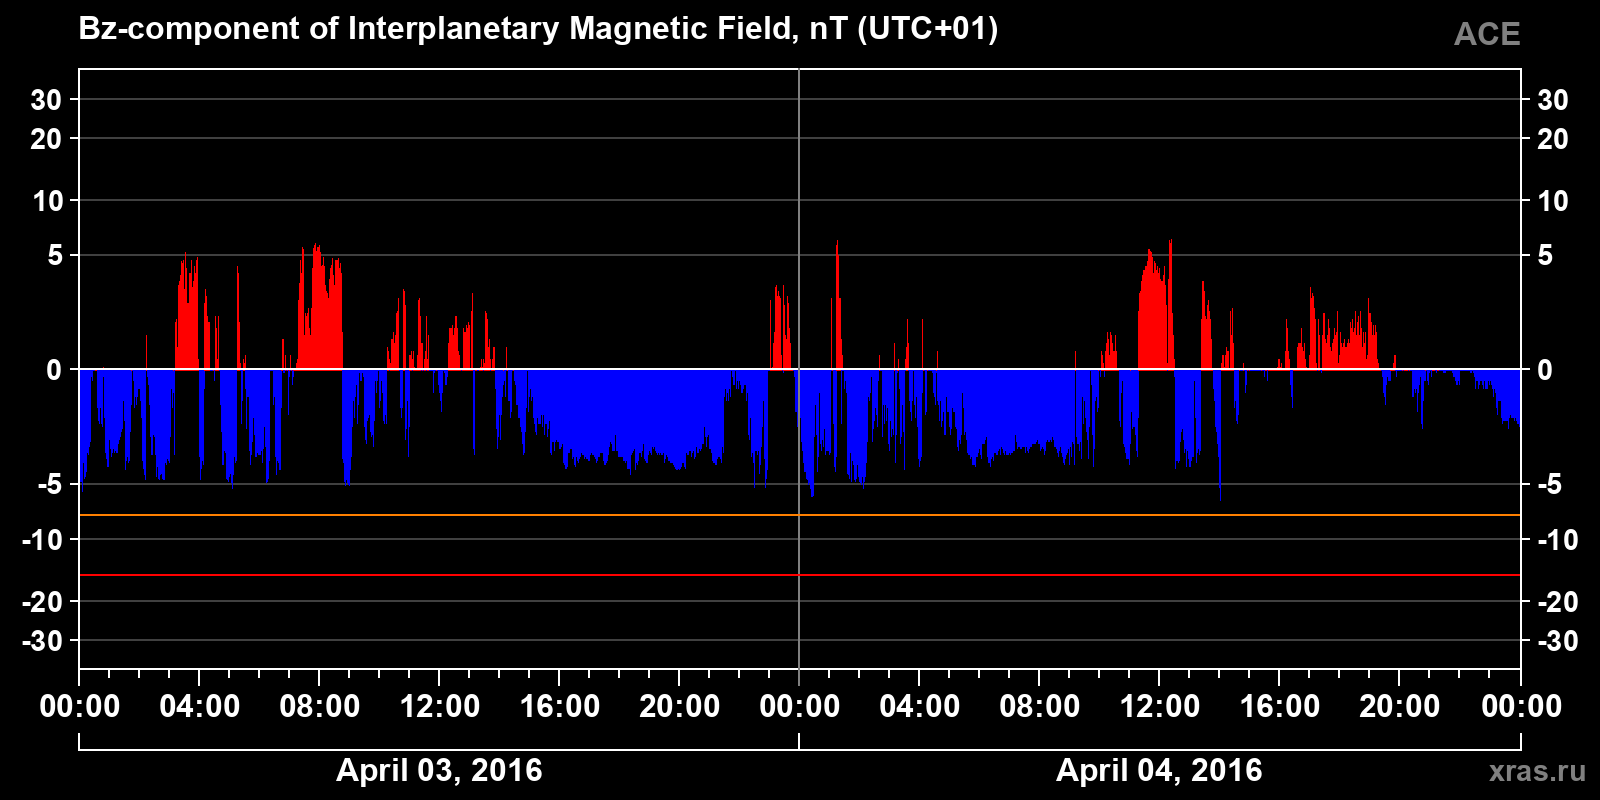This screenshot has width=1600, height=800.
Task: Select the 'April 03, 2016' date label
Action: coord(439,770)
